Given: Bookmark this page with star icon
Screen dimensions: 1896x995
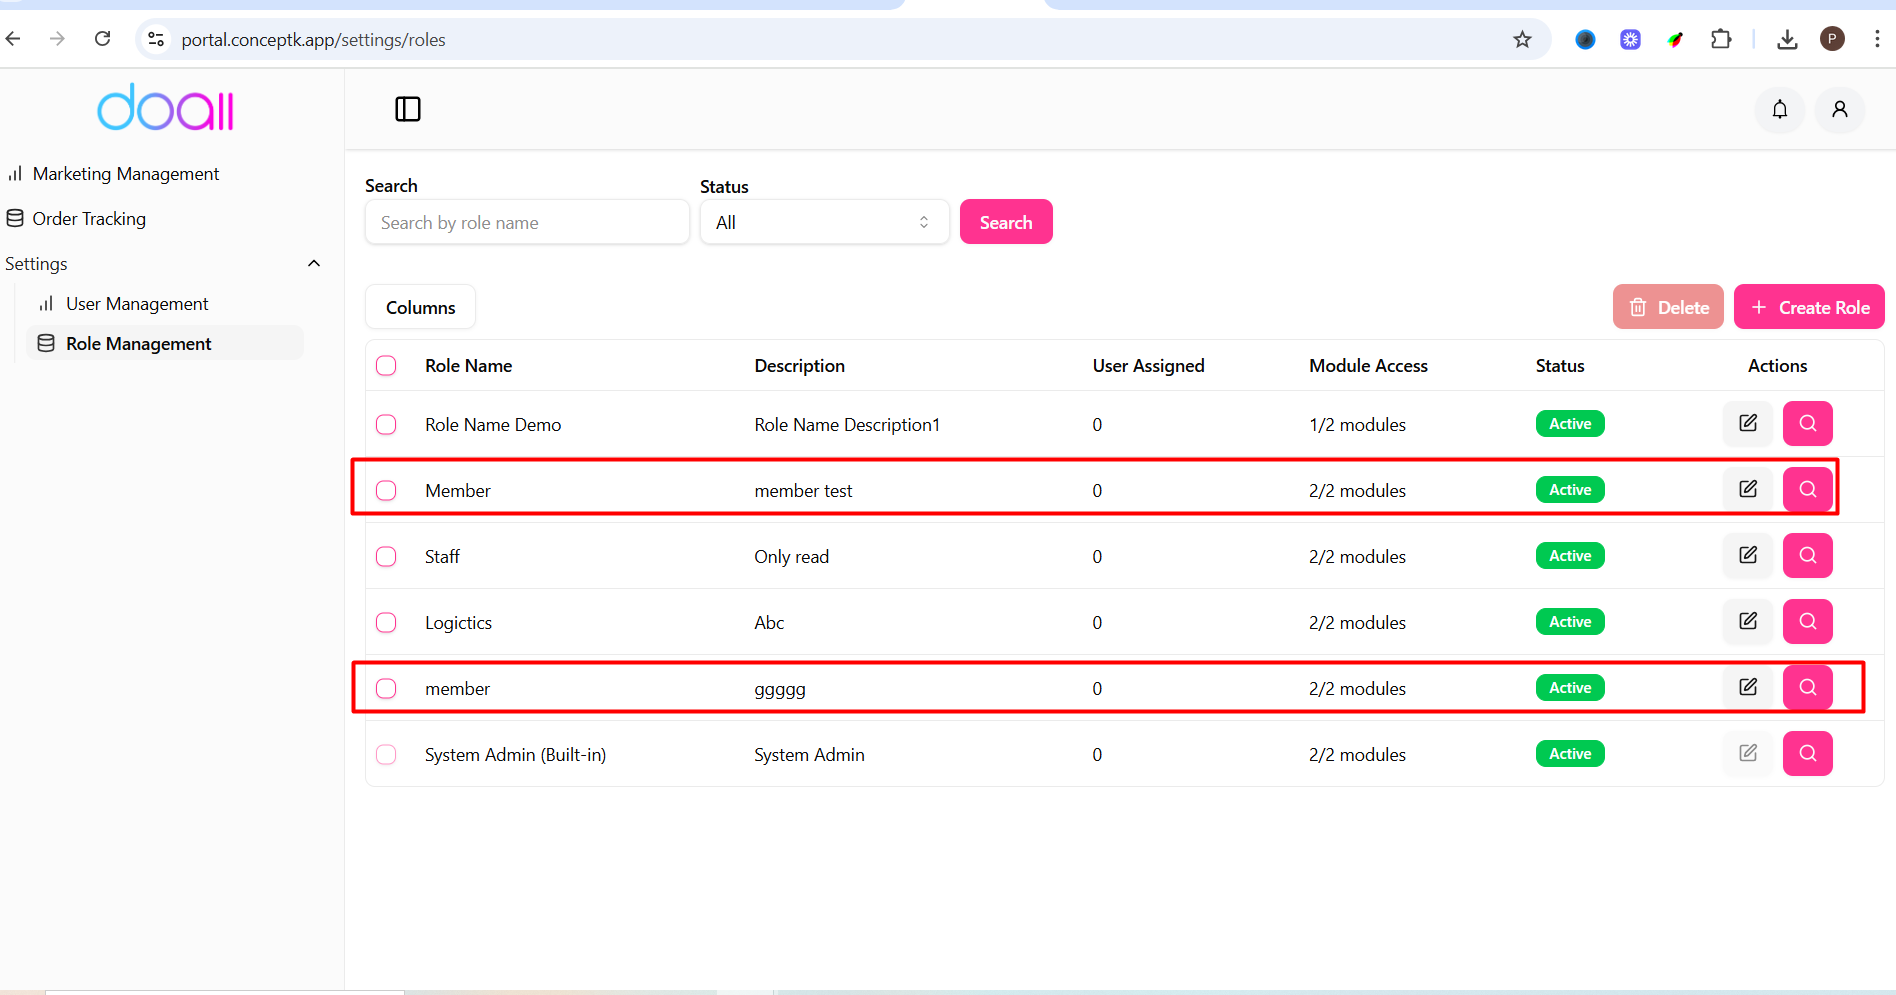Looking at the screenshot, I should [x=1522, y=40].
